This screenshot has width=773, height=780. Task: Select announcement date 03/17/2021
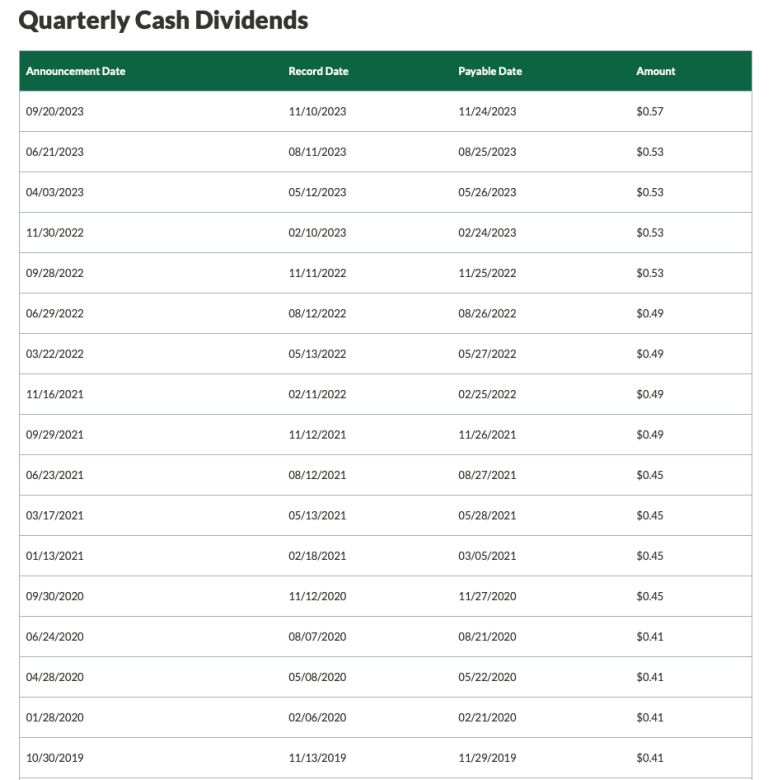tap(55, 515)
